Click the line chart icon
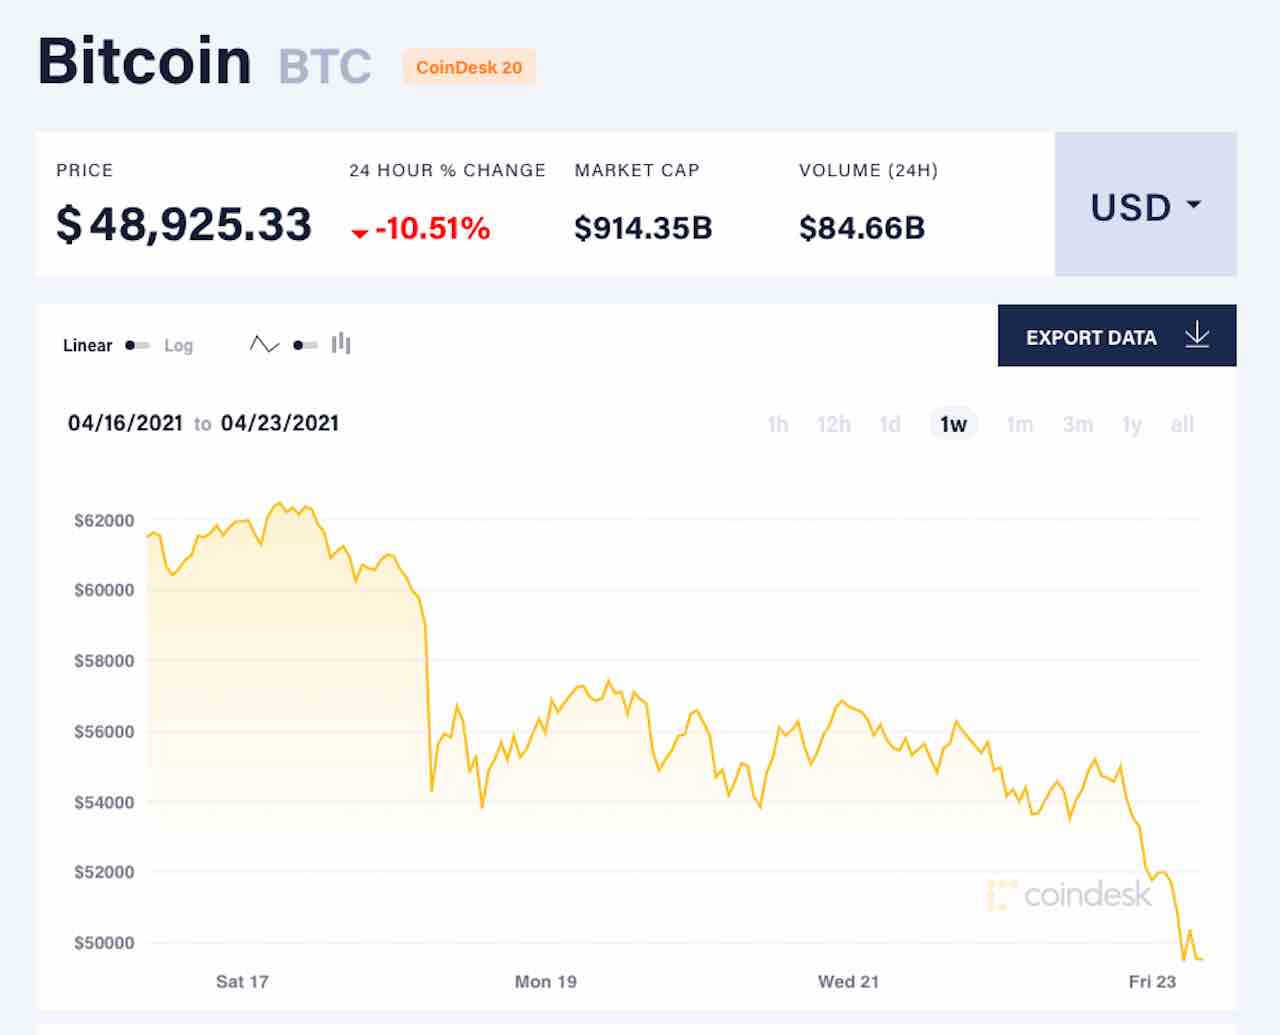 (264, 345)
